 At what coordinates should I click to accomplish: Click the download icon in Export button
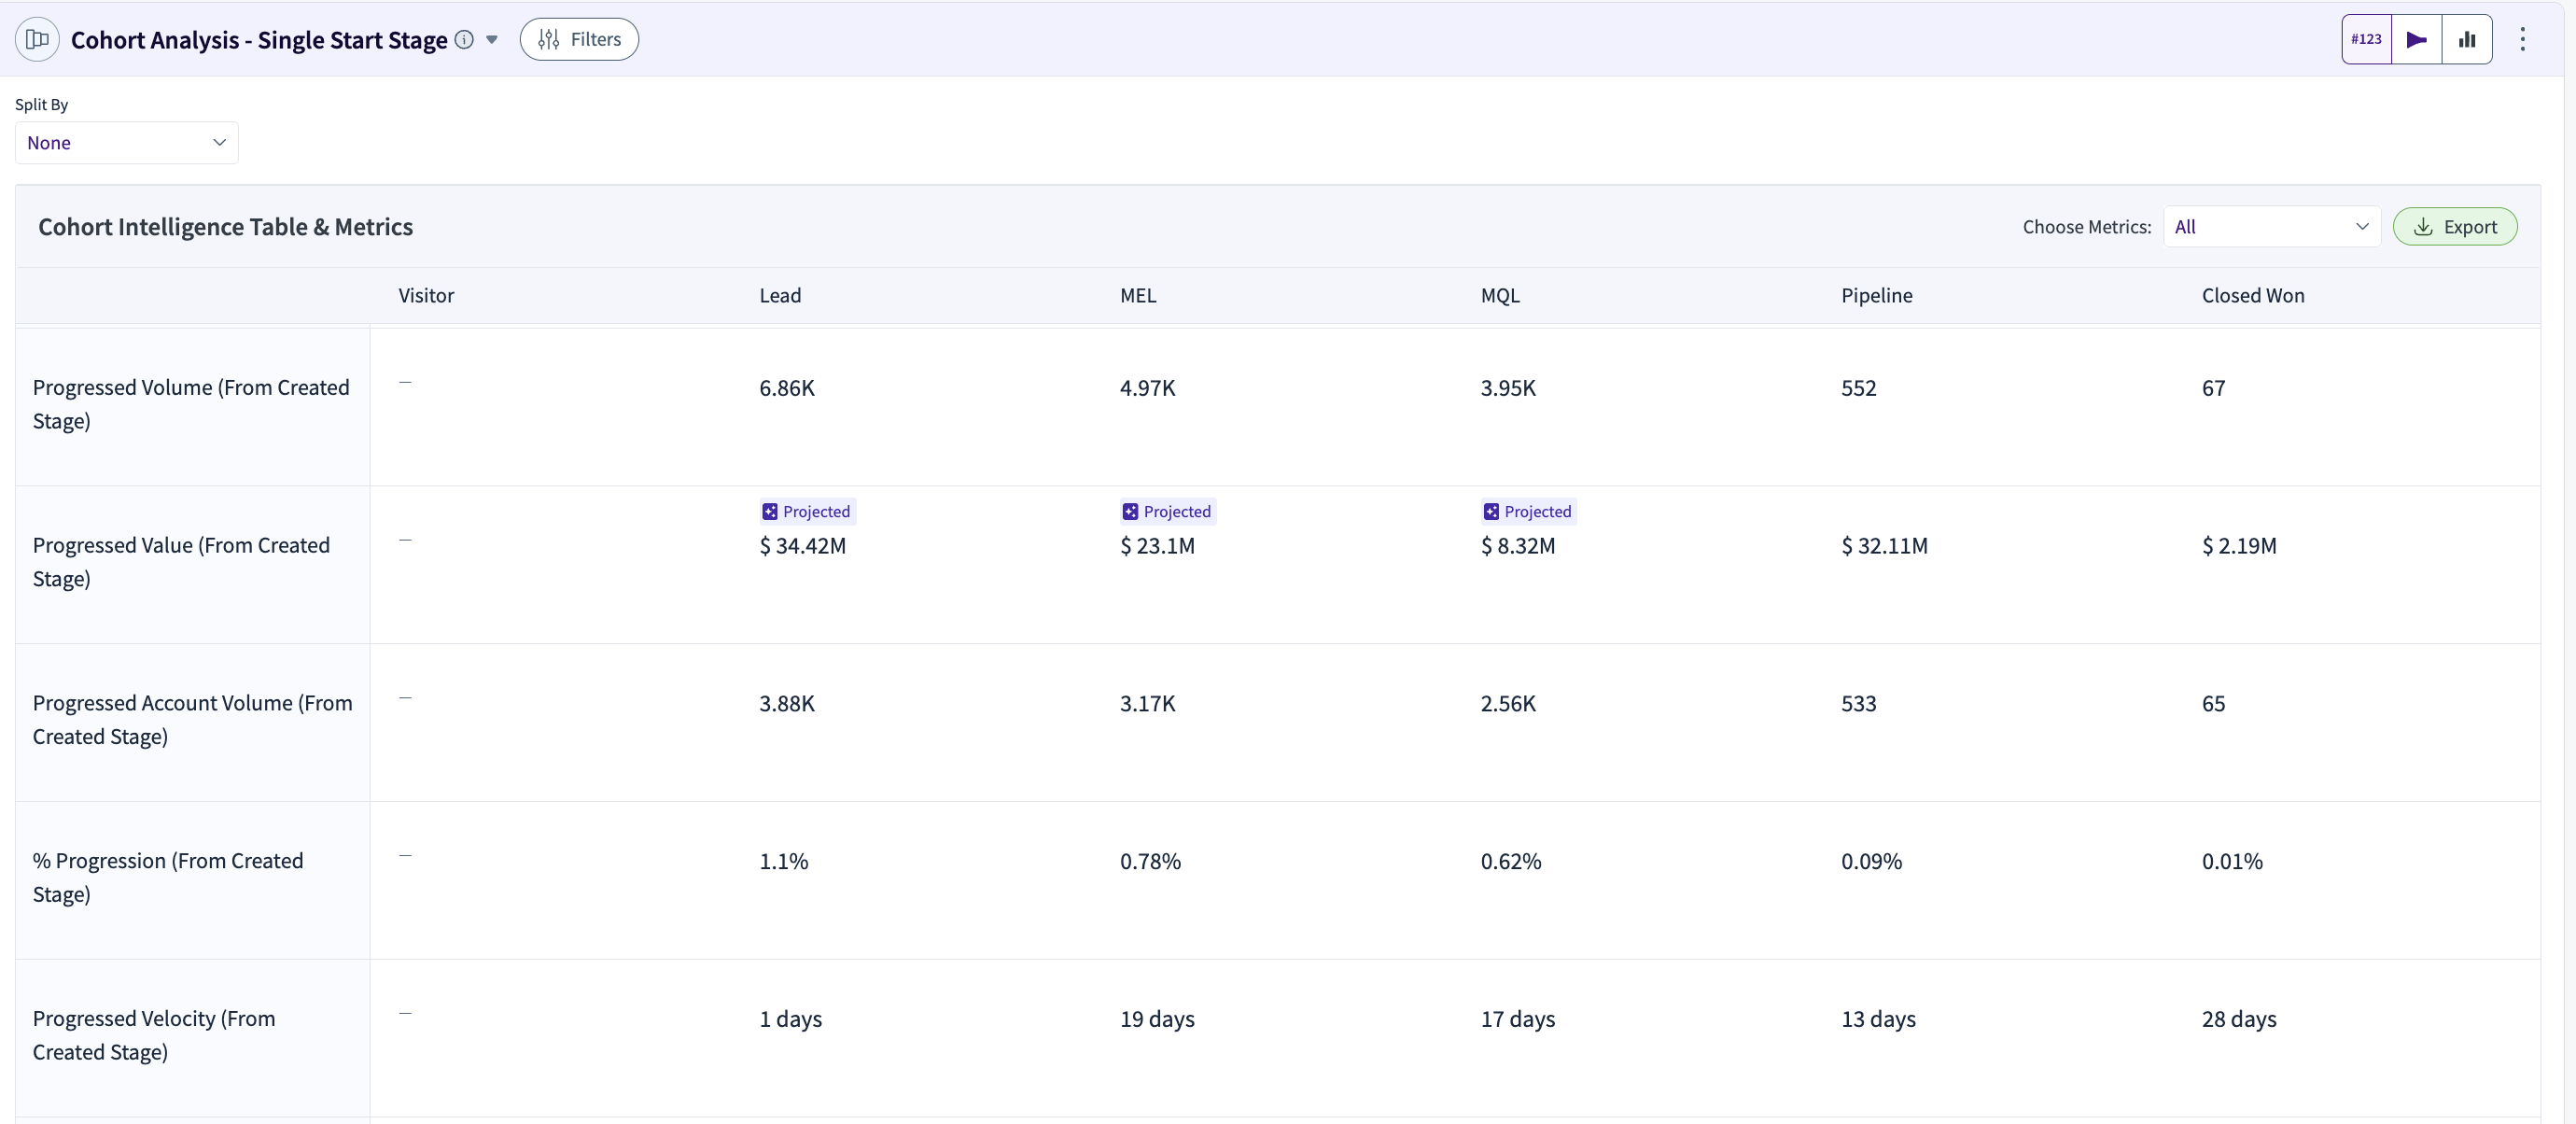coord(2423,227)
